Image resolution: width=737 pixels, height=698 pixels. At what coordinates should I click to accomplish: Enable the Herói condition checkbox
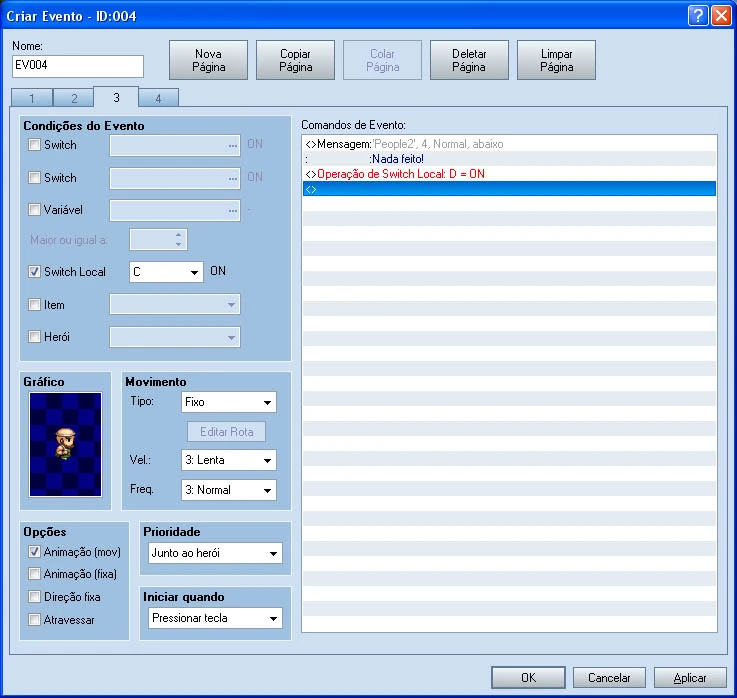pyautogui.click(x=34, y=337)
